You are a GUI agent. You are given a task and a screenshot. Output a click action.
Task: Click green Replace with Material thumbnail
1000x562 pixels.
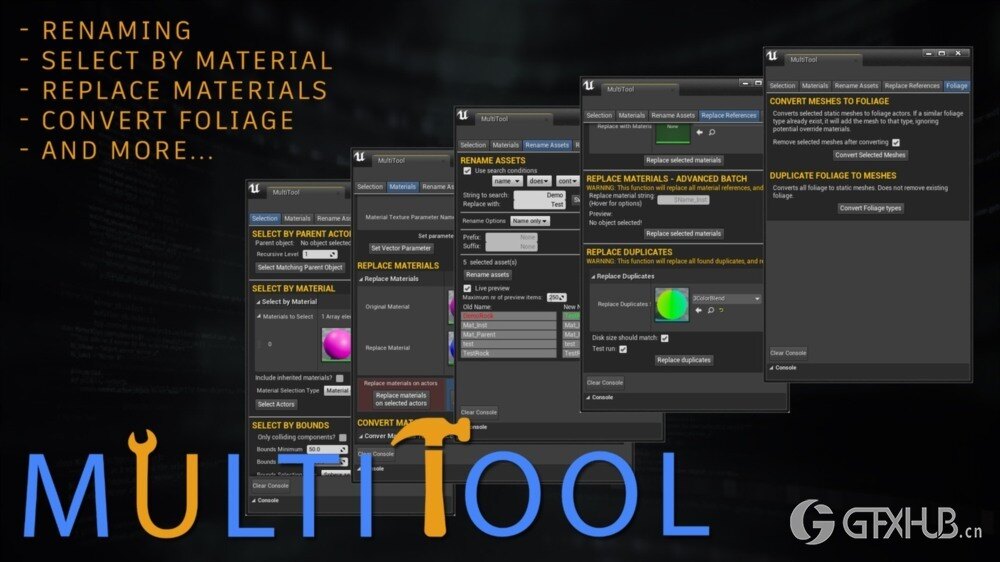click(672, 132)
